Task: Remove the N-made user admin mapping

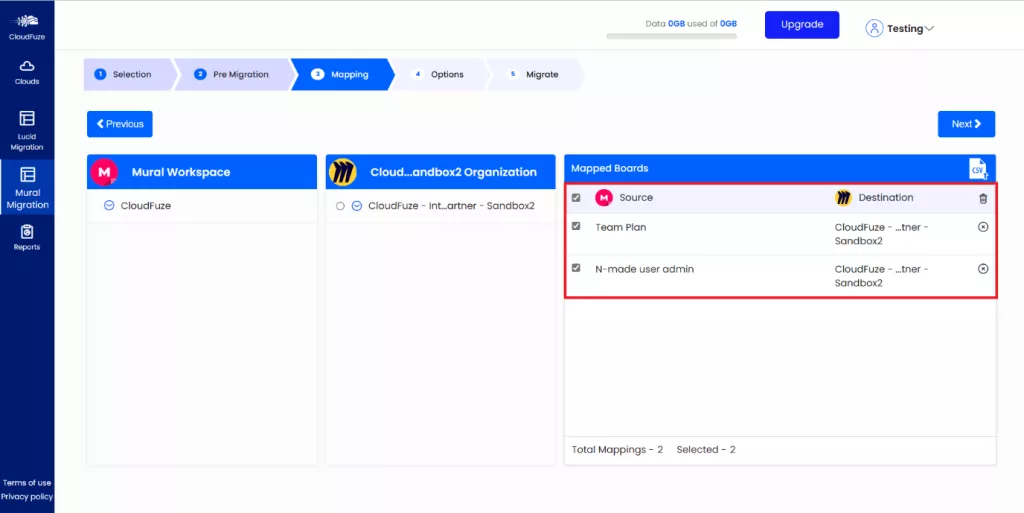Action: coord(983,268)
